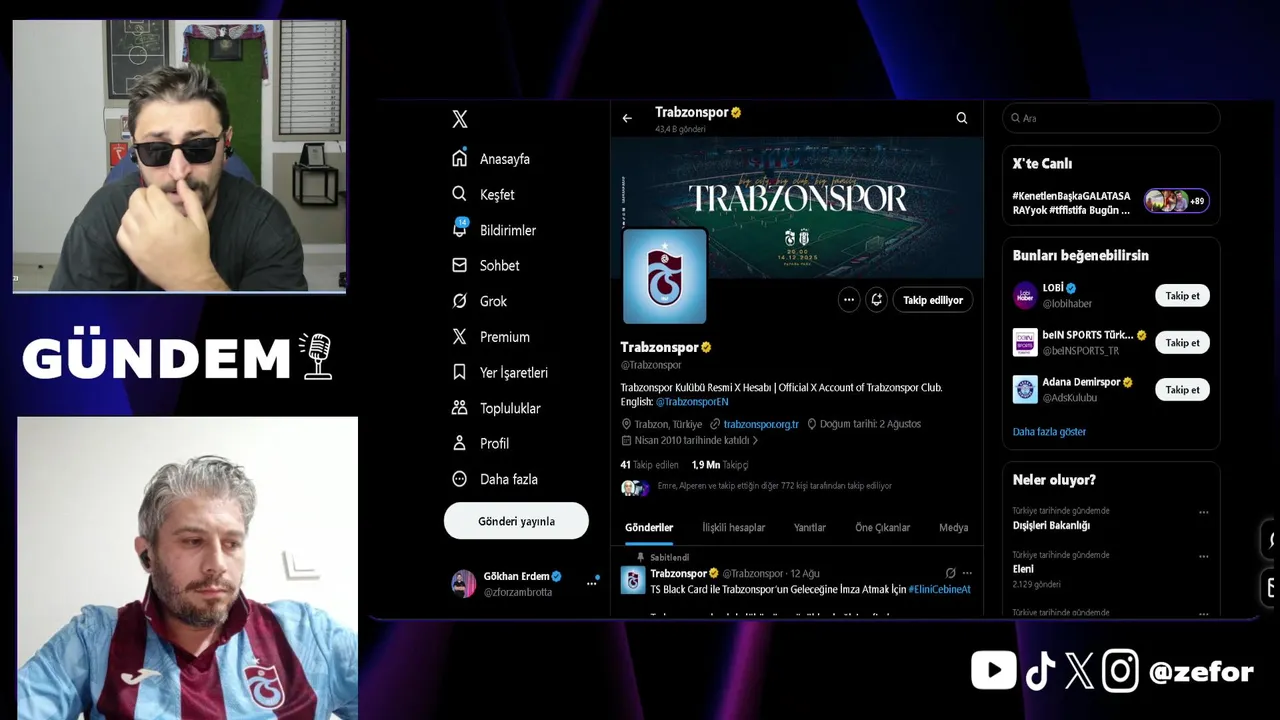
Task: View 1,9 Mn Takipçi list
Action: coord(720,465)
